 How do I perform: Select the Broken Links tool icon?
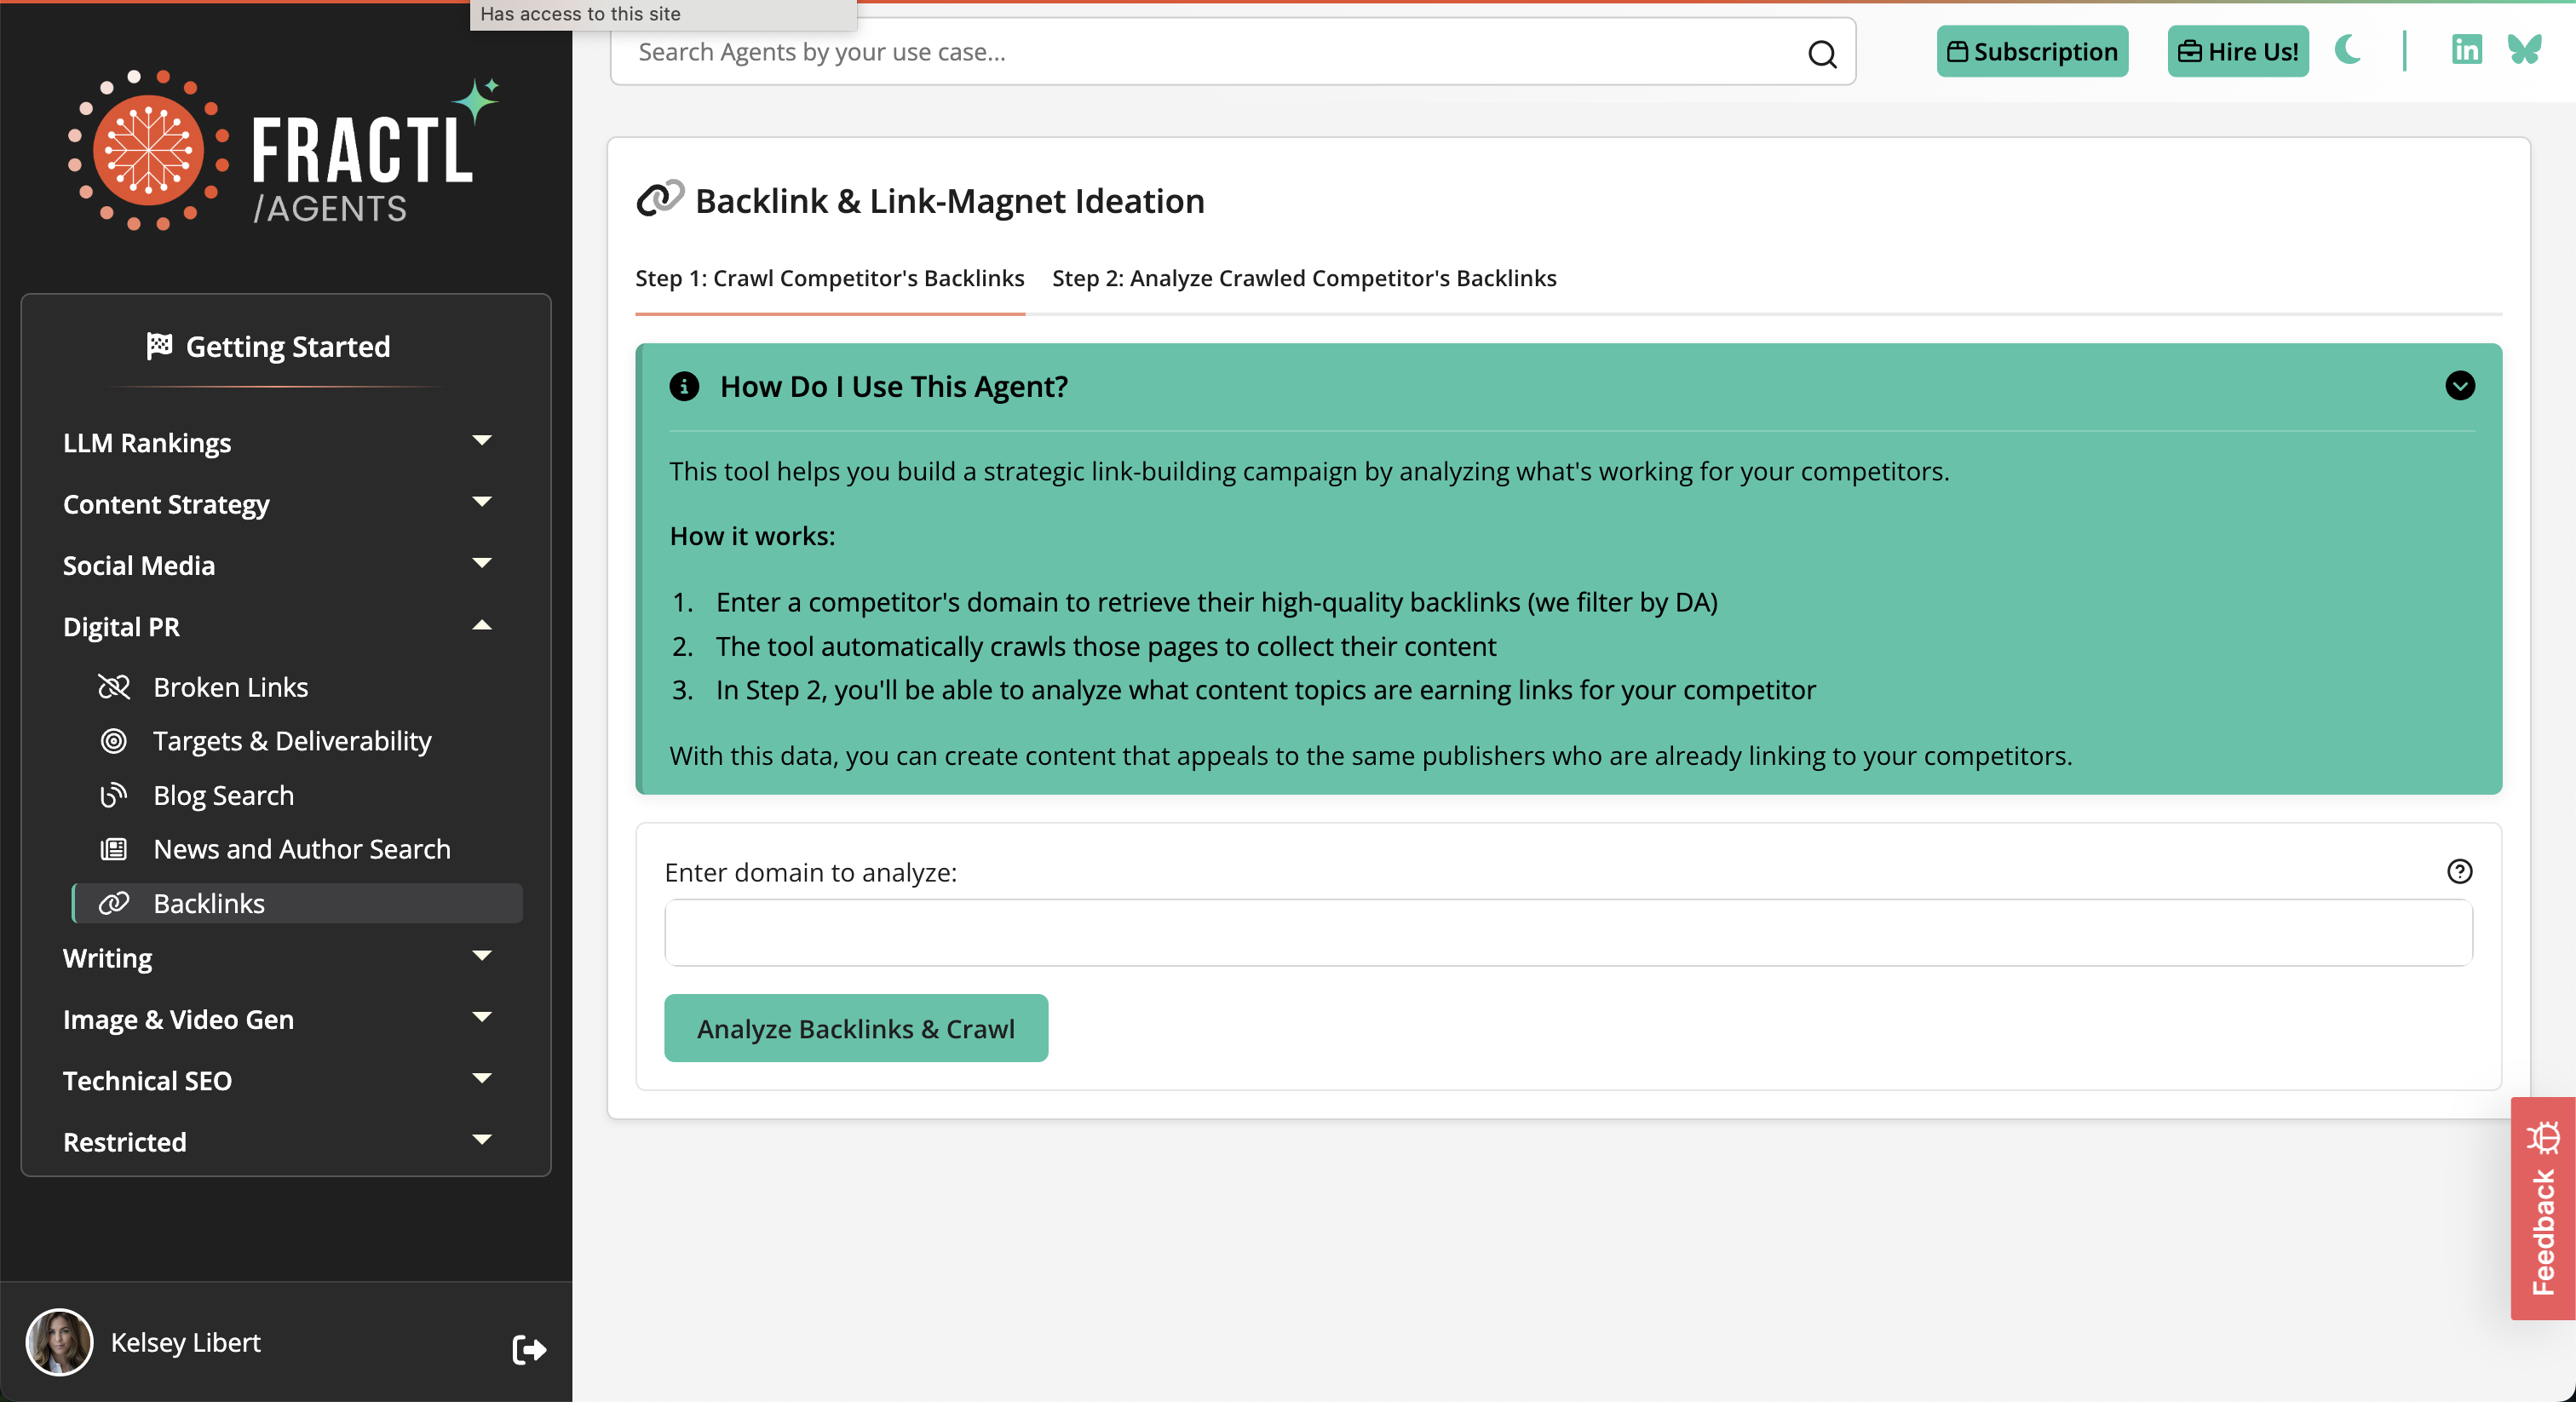tap(115, 686)
